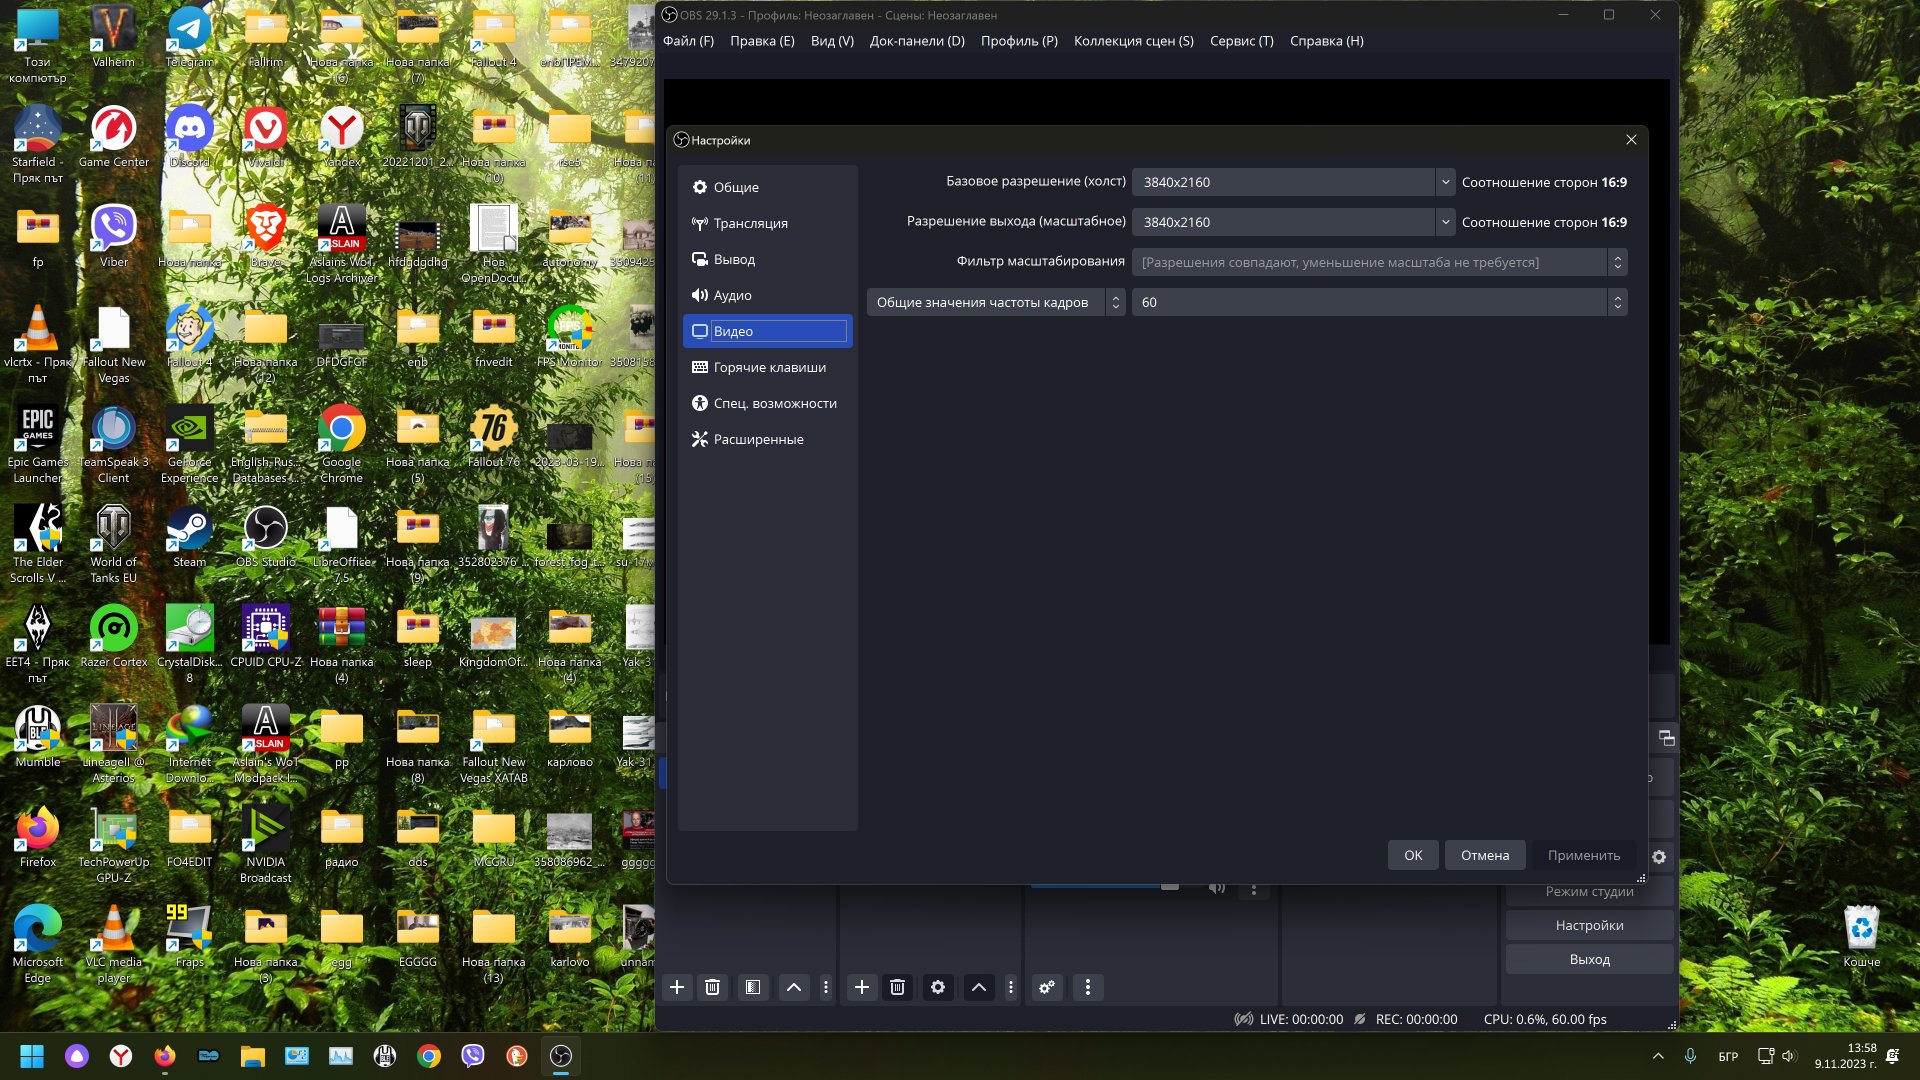The image size is (1920, 1080).
Task: Select the Трансляция settings section
Action: click(750, 223)
